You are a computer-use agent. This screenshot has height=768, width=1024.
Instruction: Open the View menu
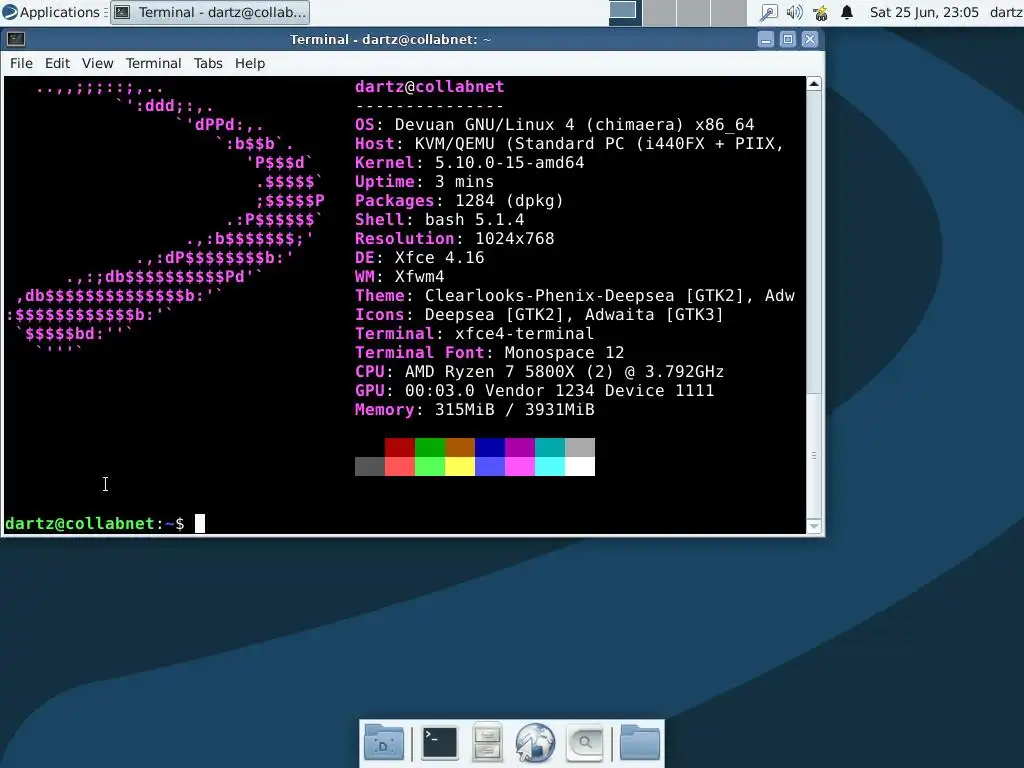click(97, 63)
